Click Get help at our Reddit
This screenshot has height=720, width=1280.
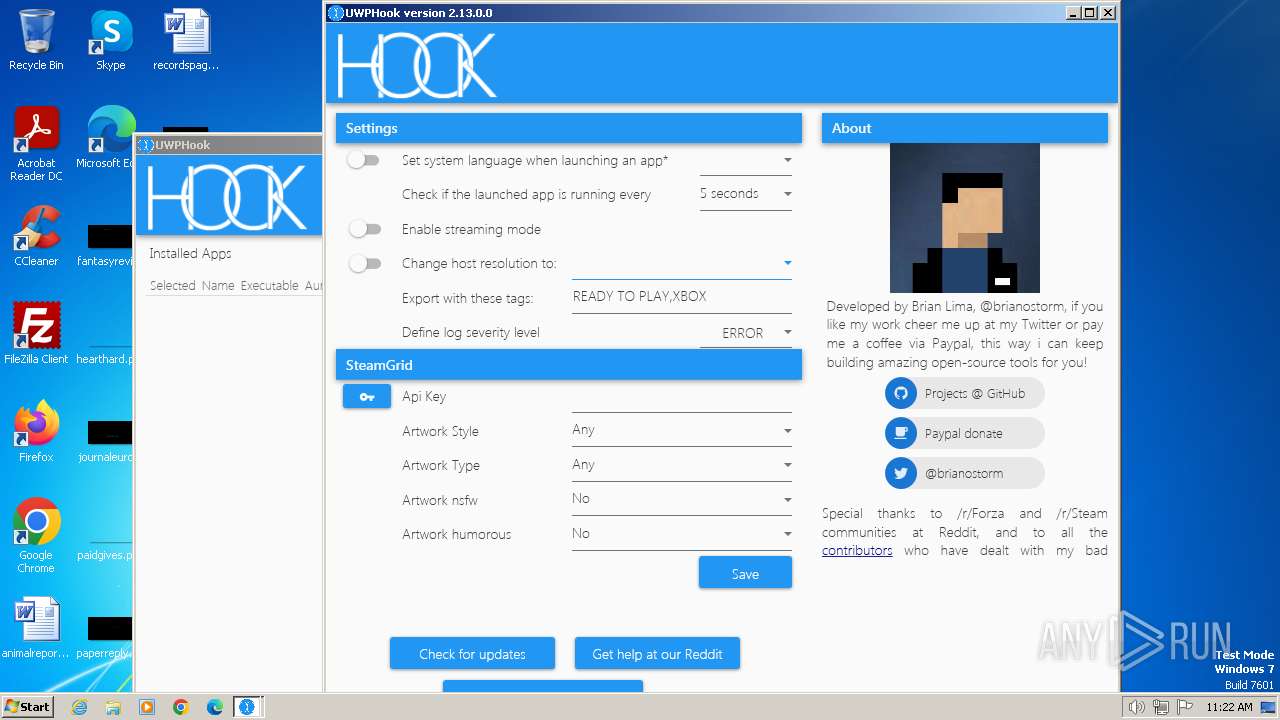pos(657,654)
